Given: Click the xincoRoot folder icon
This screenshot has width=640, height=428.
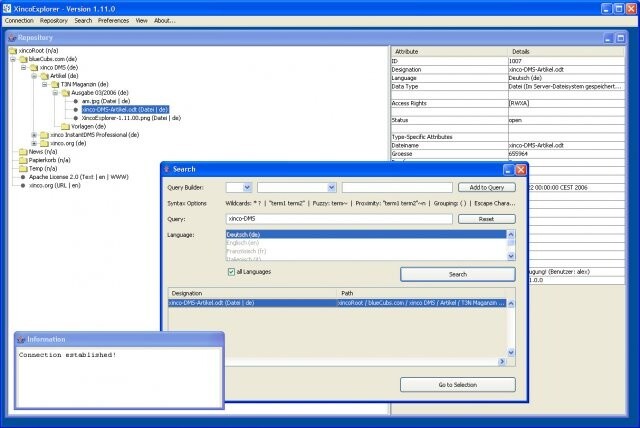Looking at the screenshot, I should [13, 51].
